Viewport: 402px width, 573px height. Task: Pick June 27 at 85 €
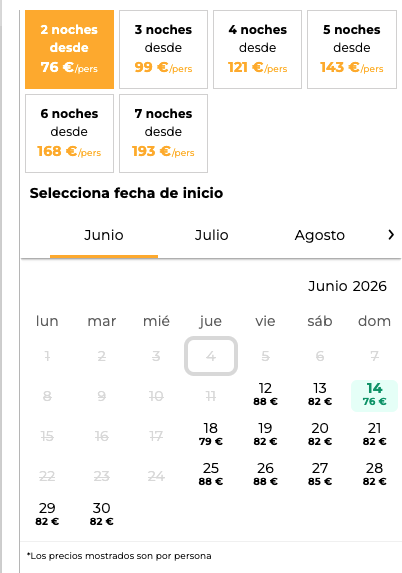click(x=320, y=475)
